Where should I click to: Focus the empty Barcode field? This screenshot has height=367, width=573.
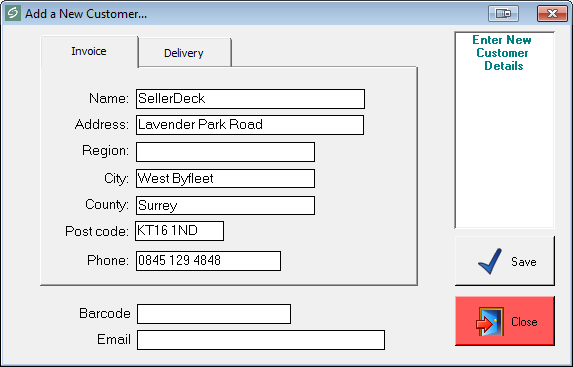214,314
